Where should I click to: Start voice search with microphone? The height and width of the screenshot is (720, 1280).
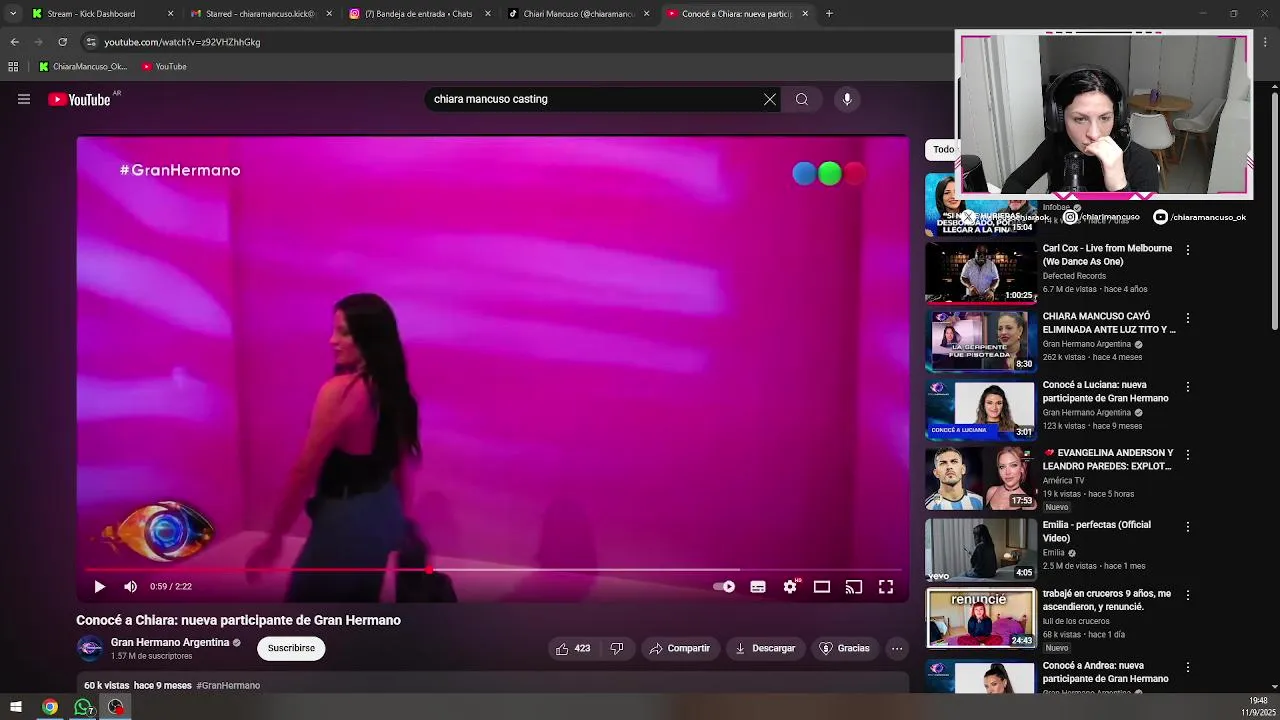[x=847, y=99]
